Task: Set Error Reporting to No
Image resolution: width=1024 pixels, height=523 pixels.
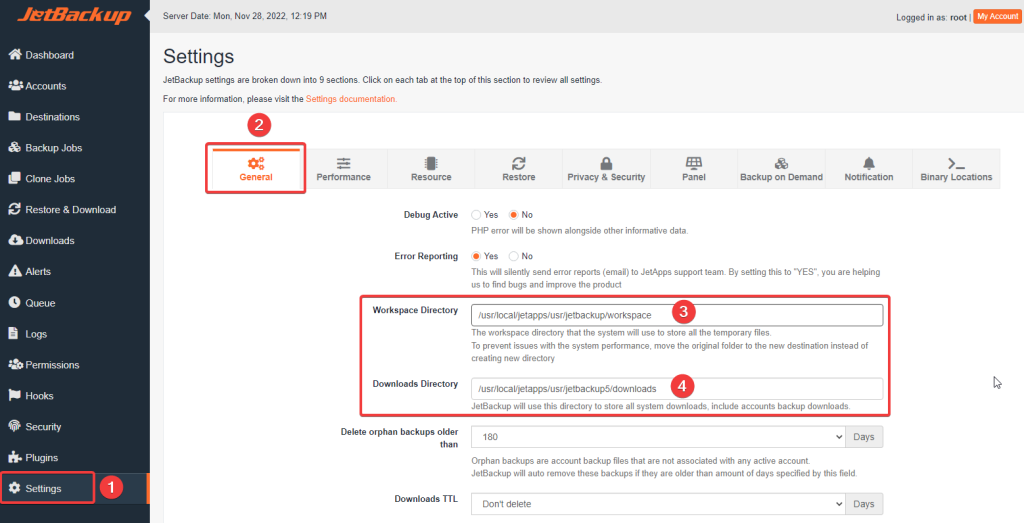Action: tap(514, 256)
